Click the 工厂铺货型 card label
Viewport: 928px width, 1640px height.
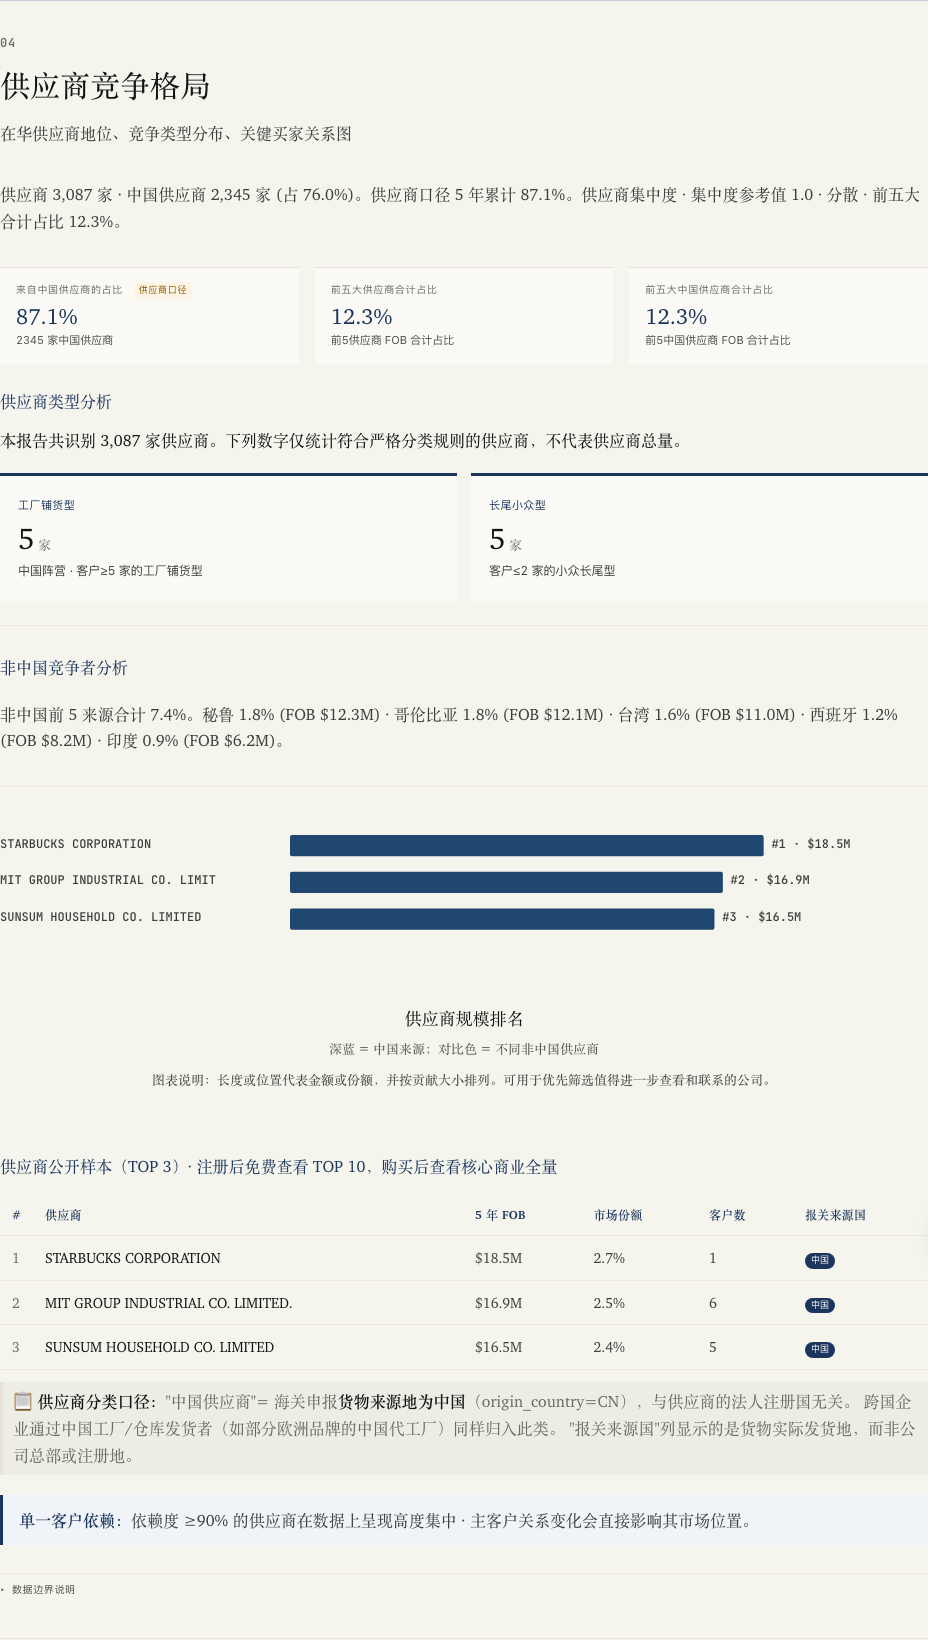click(46, 505)
